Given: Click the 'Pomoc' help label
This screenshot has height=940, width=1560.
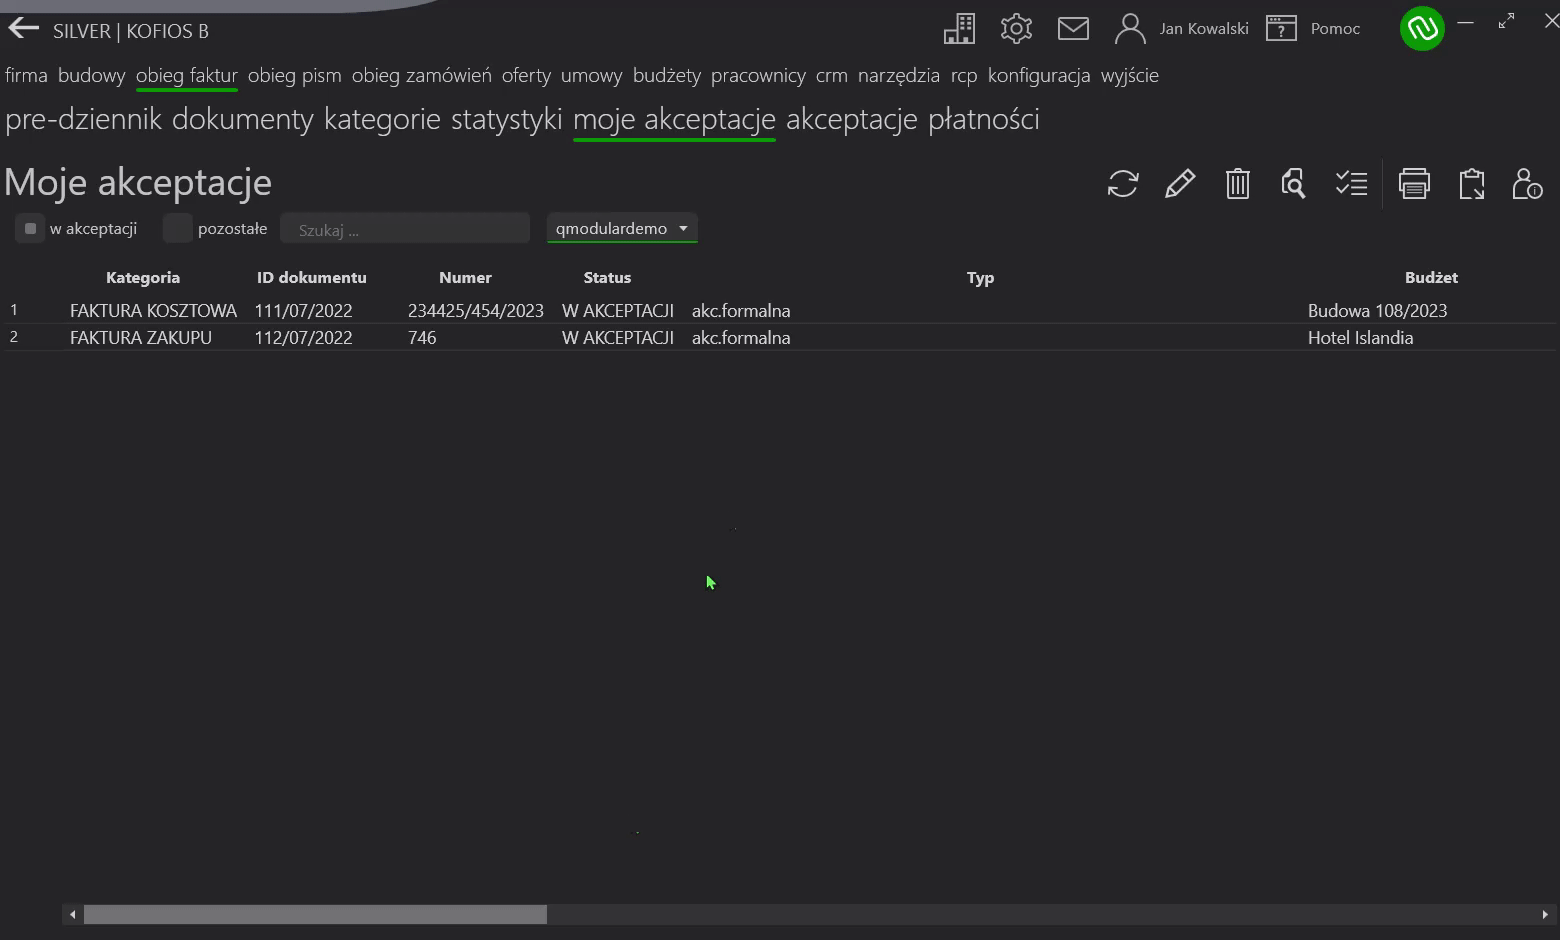Looking at the screenshot, I should point(1335,28).
